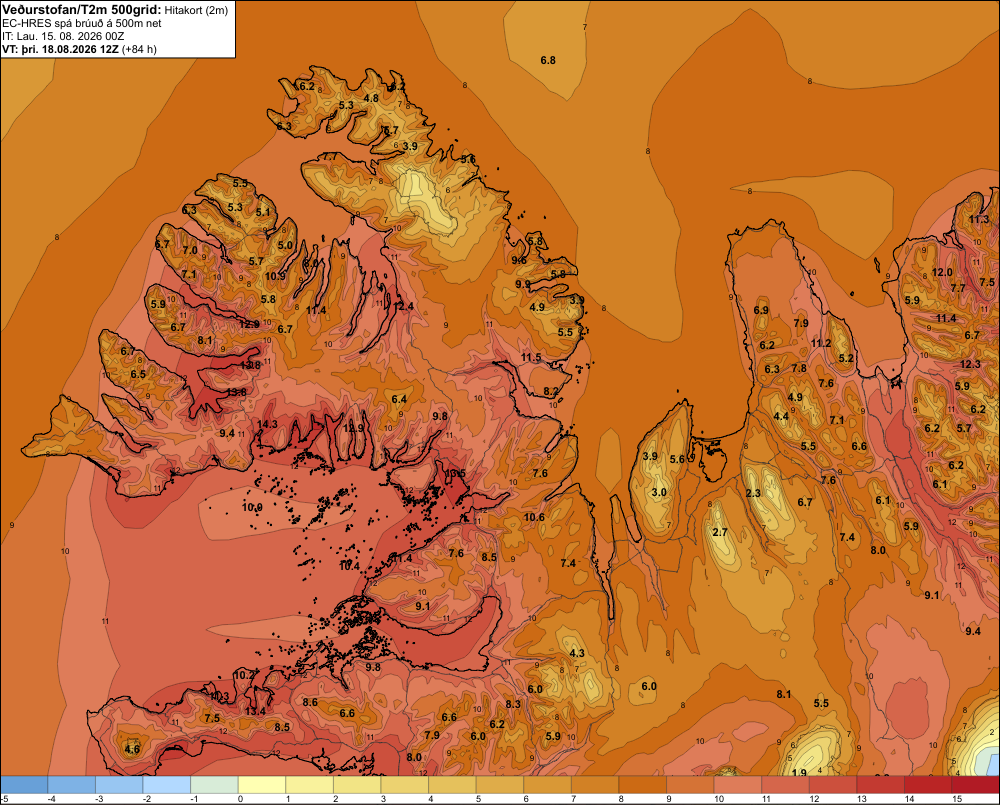1000x805 pixels.
Task: Click the 6.8 temperature value over the sea
Action: coord(548,61)
